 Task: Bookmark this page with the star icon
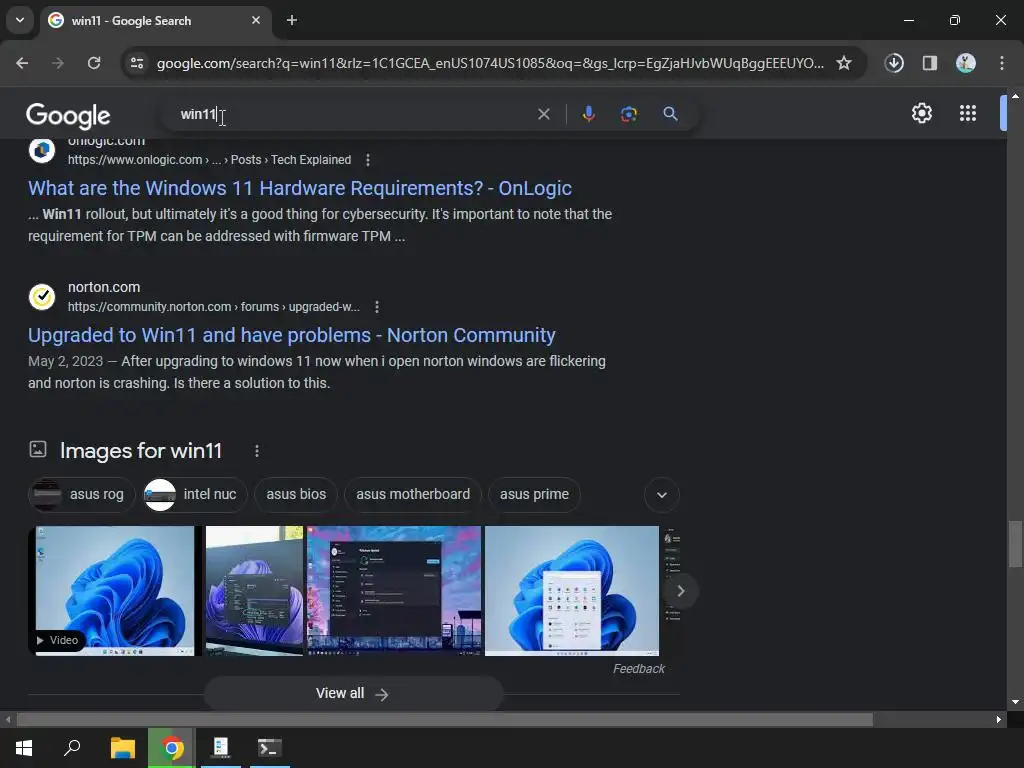[844, 63]
